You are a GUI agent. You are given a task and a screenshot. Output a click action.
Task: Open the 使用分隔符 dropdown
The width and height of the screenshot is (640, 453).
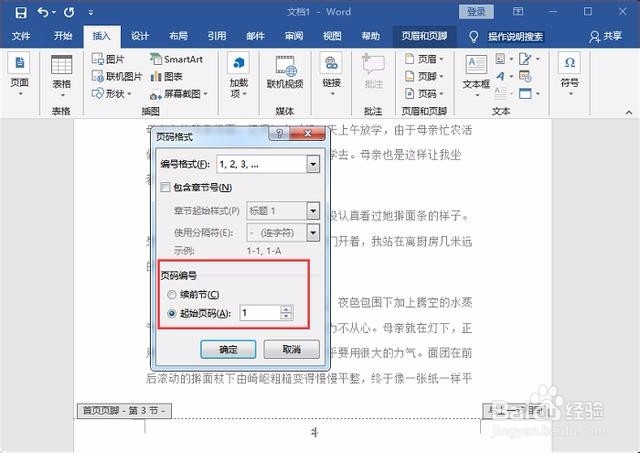pos(313,233)
